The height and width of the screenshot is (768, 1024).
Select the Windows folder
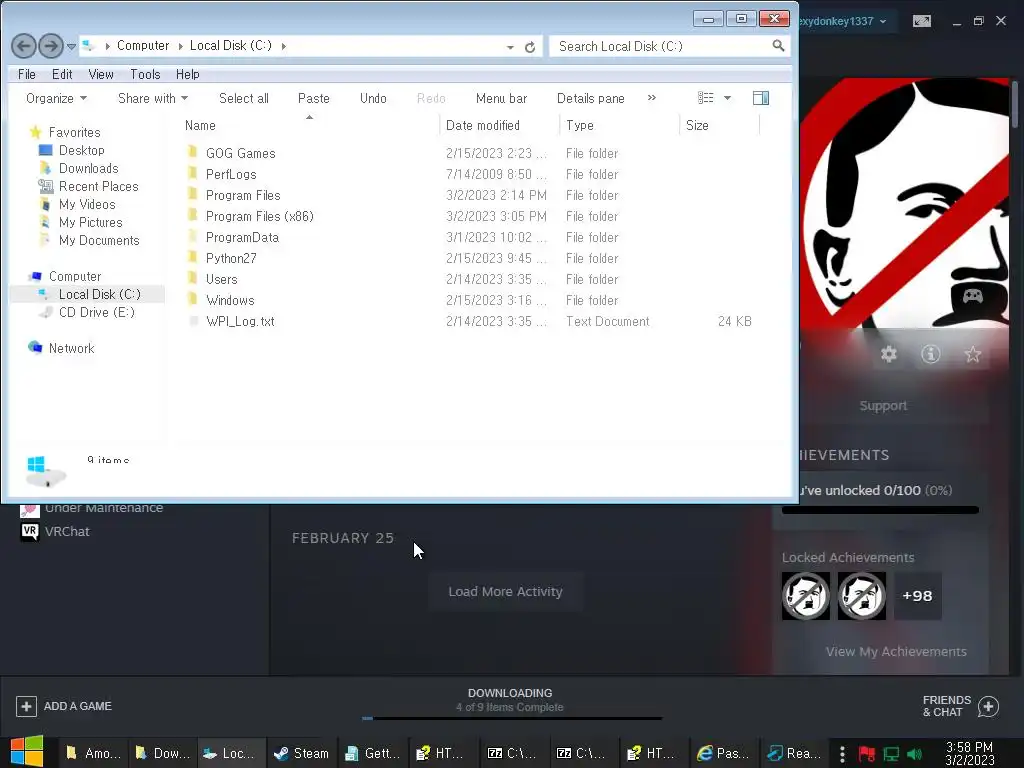pyautogui.click(x=230, y=300)
